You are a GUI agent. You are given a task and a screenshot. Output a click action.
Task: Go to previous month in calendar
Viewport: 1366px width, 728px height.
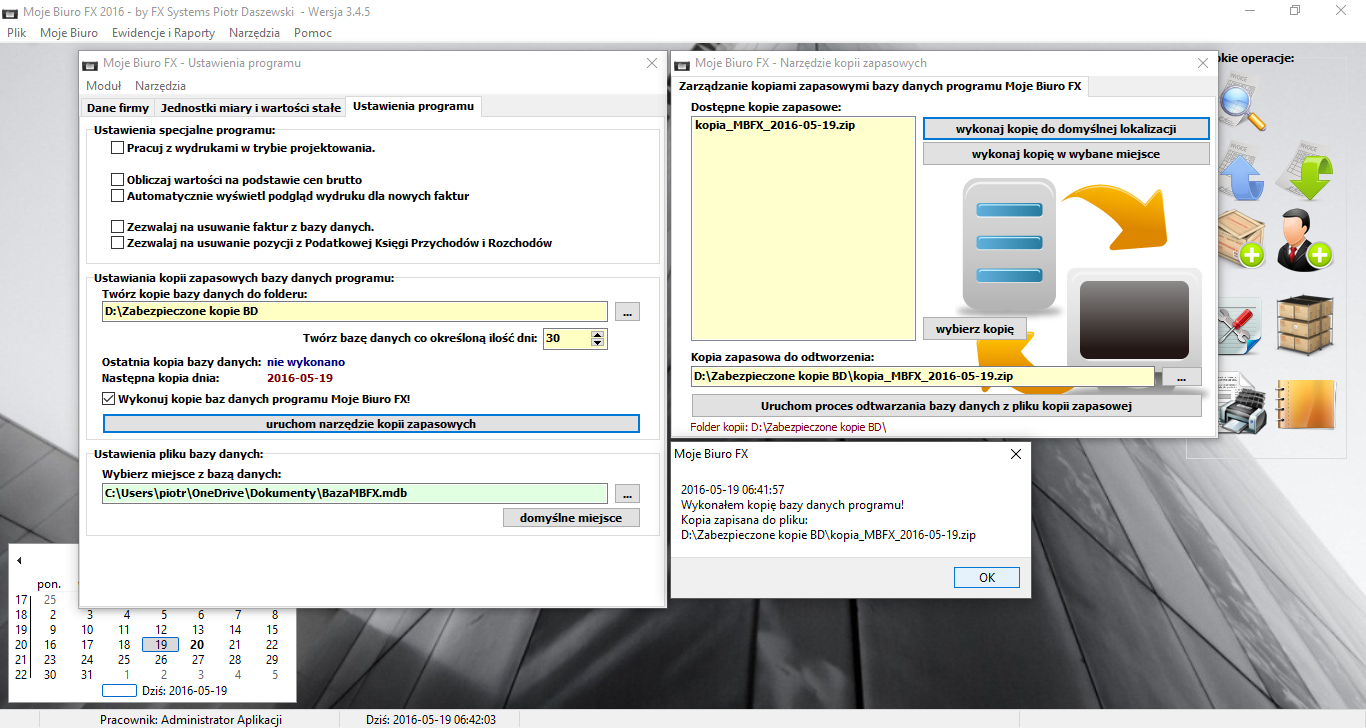coord(19,560)
